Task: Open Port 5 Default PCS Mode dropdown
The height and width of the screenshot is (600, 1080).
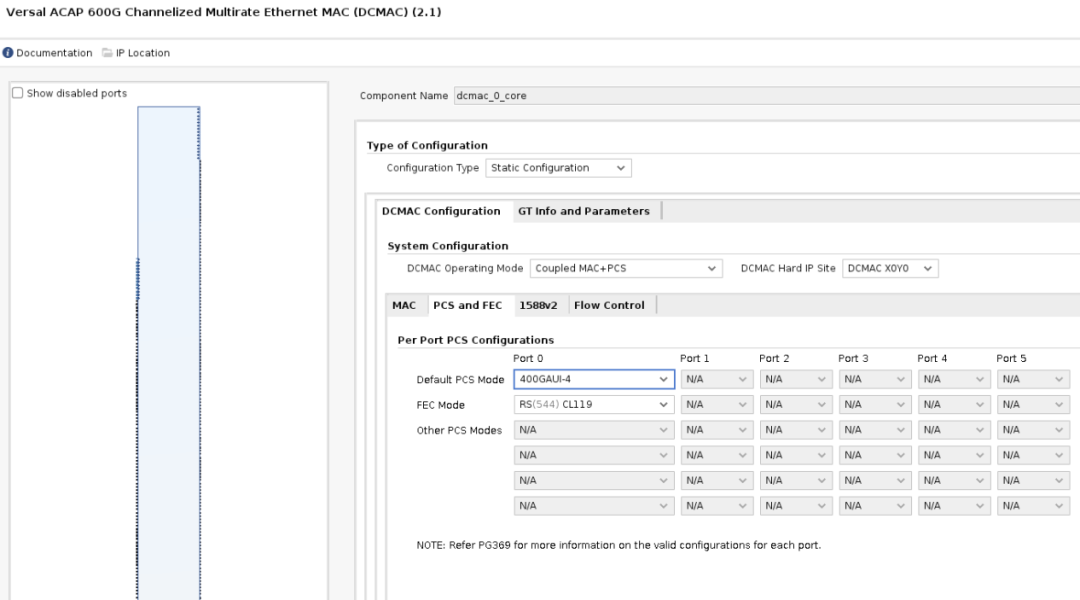Action: [x=1034, y=380]
